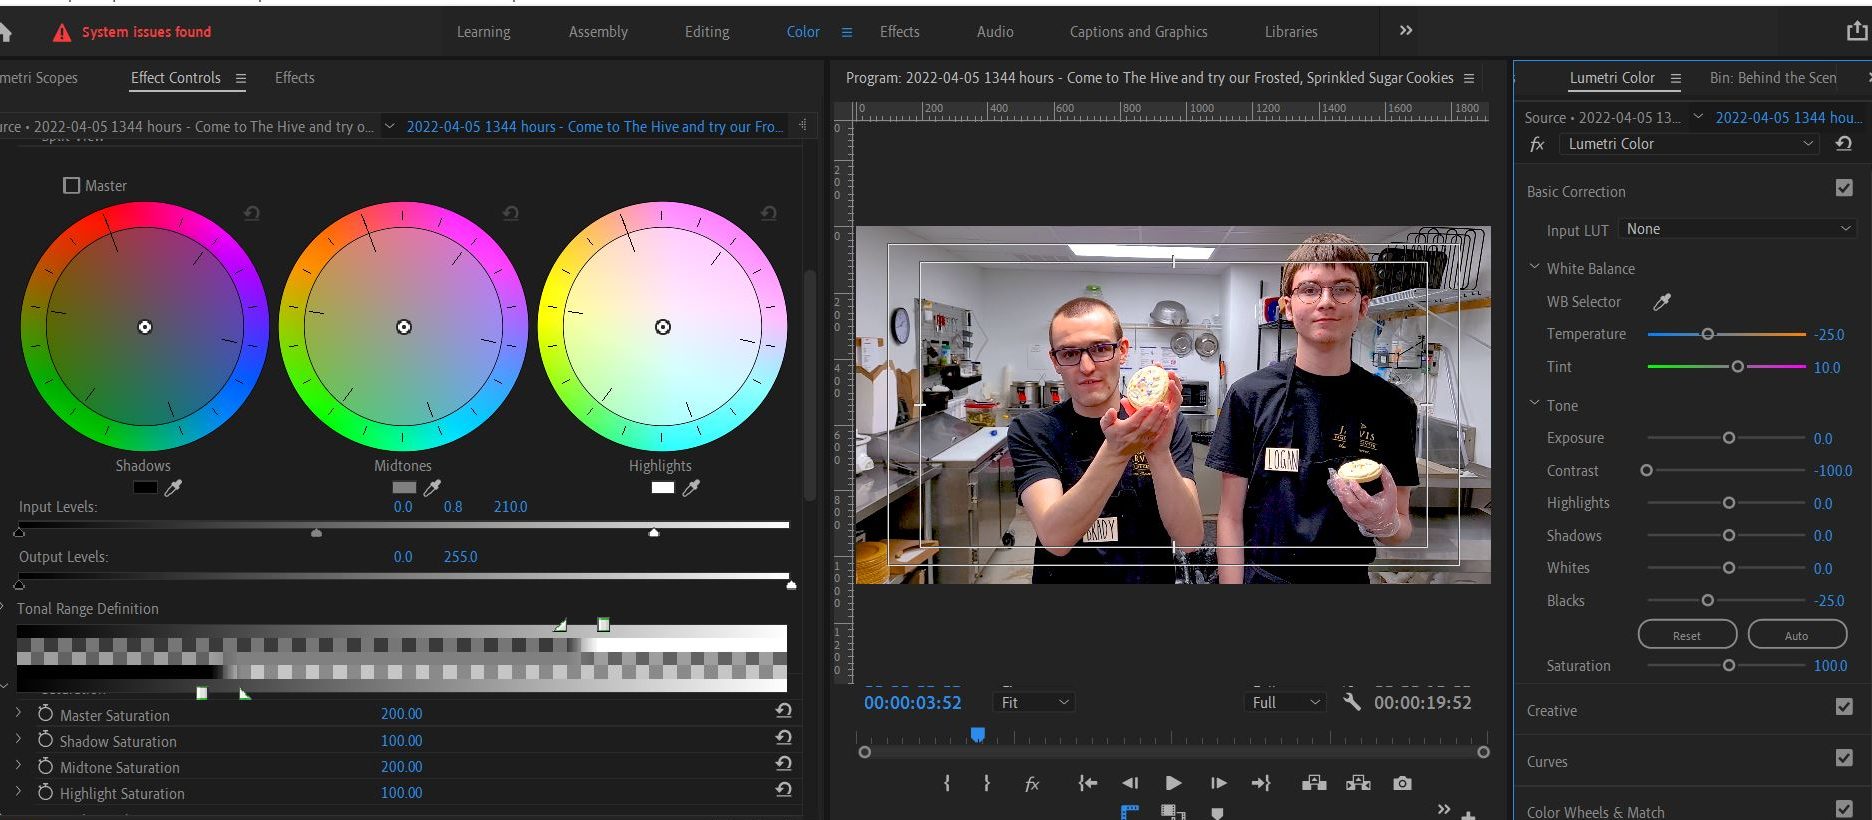Reset the Highlights color wheel

click(x=769, y=213)
